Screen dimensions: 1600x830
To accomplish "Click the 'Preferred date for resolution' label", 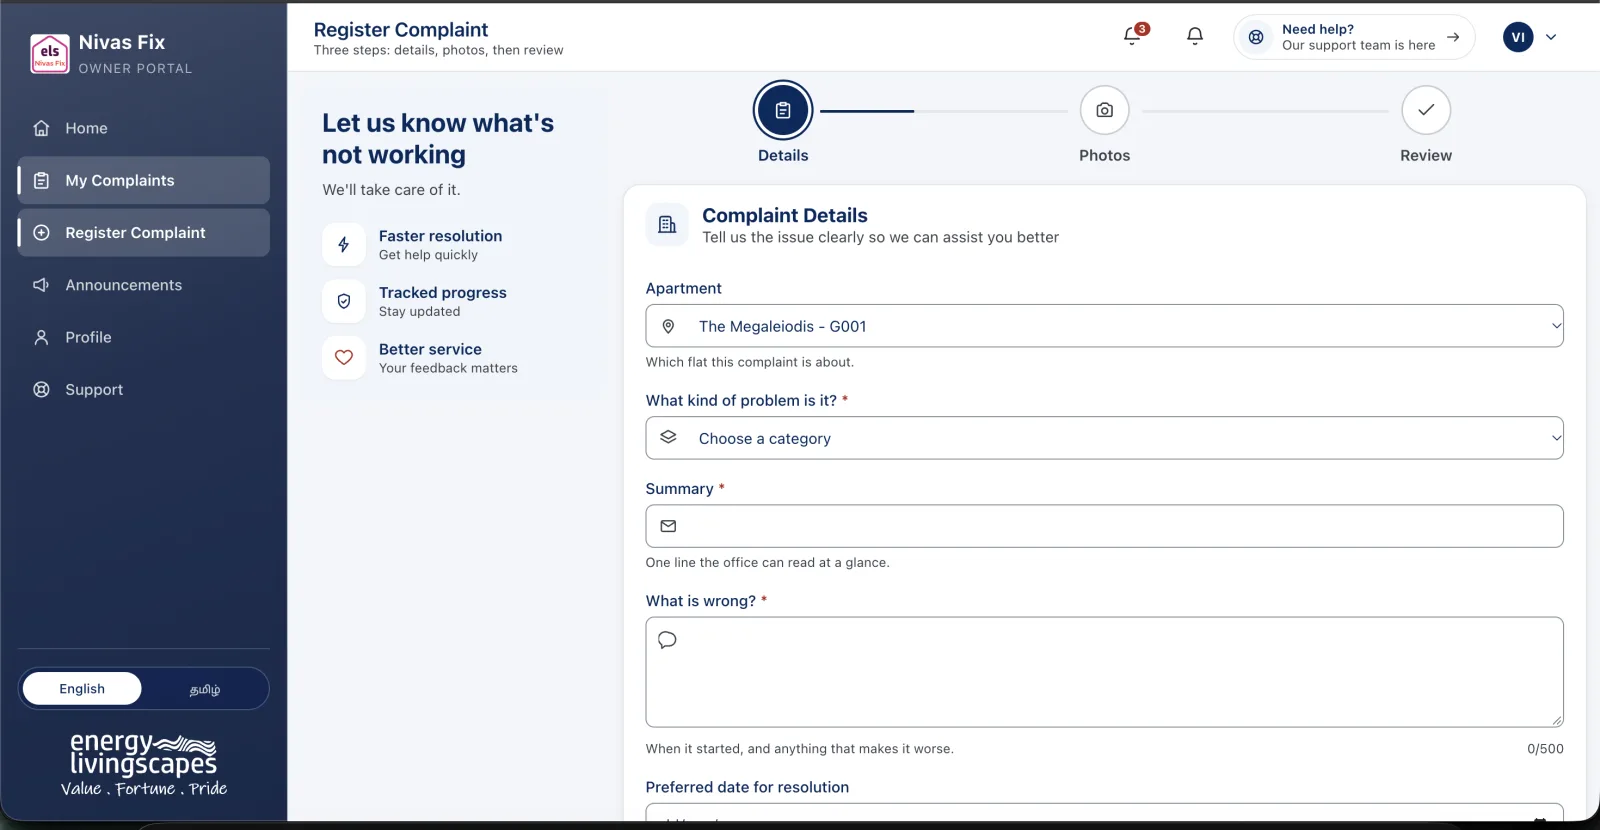I will [x=747, y=788].
